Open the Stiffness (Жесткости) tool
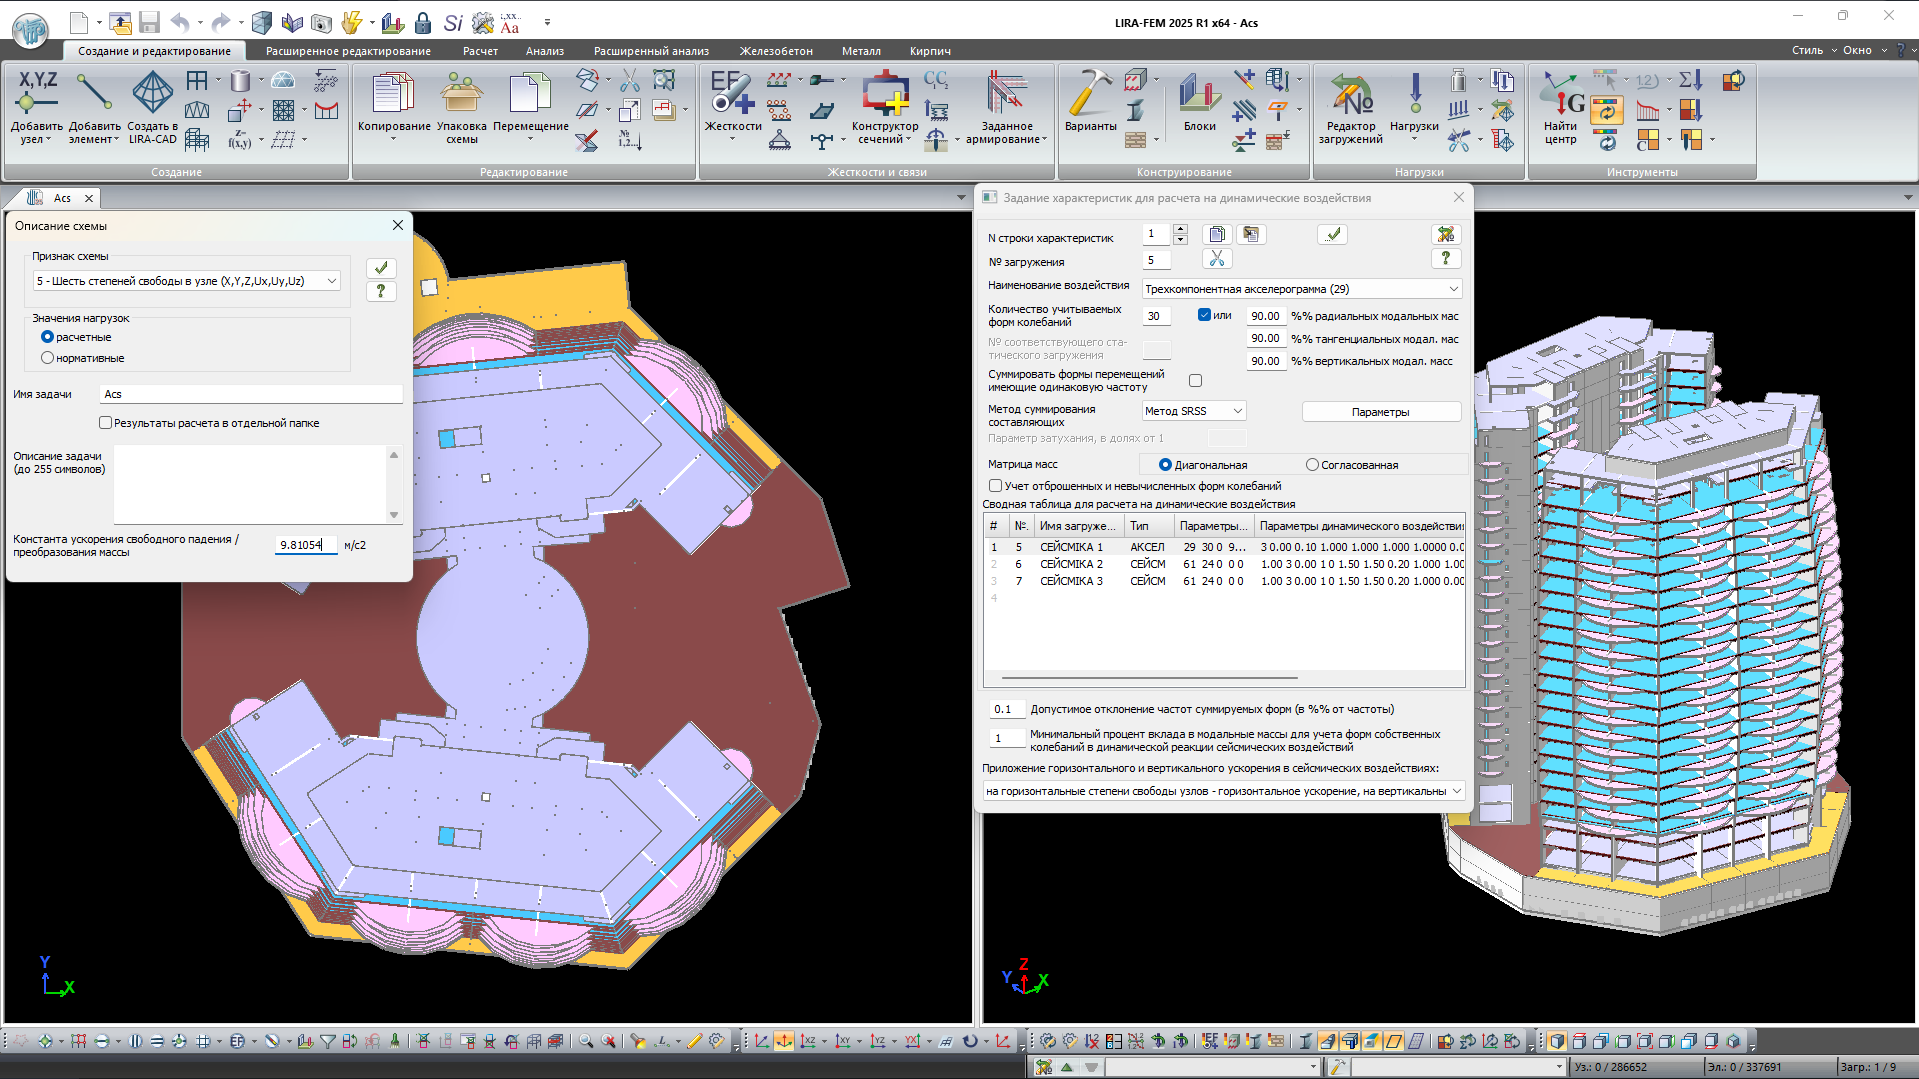 pos(732,93)
